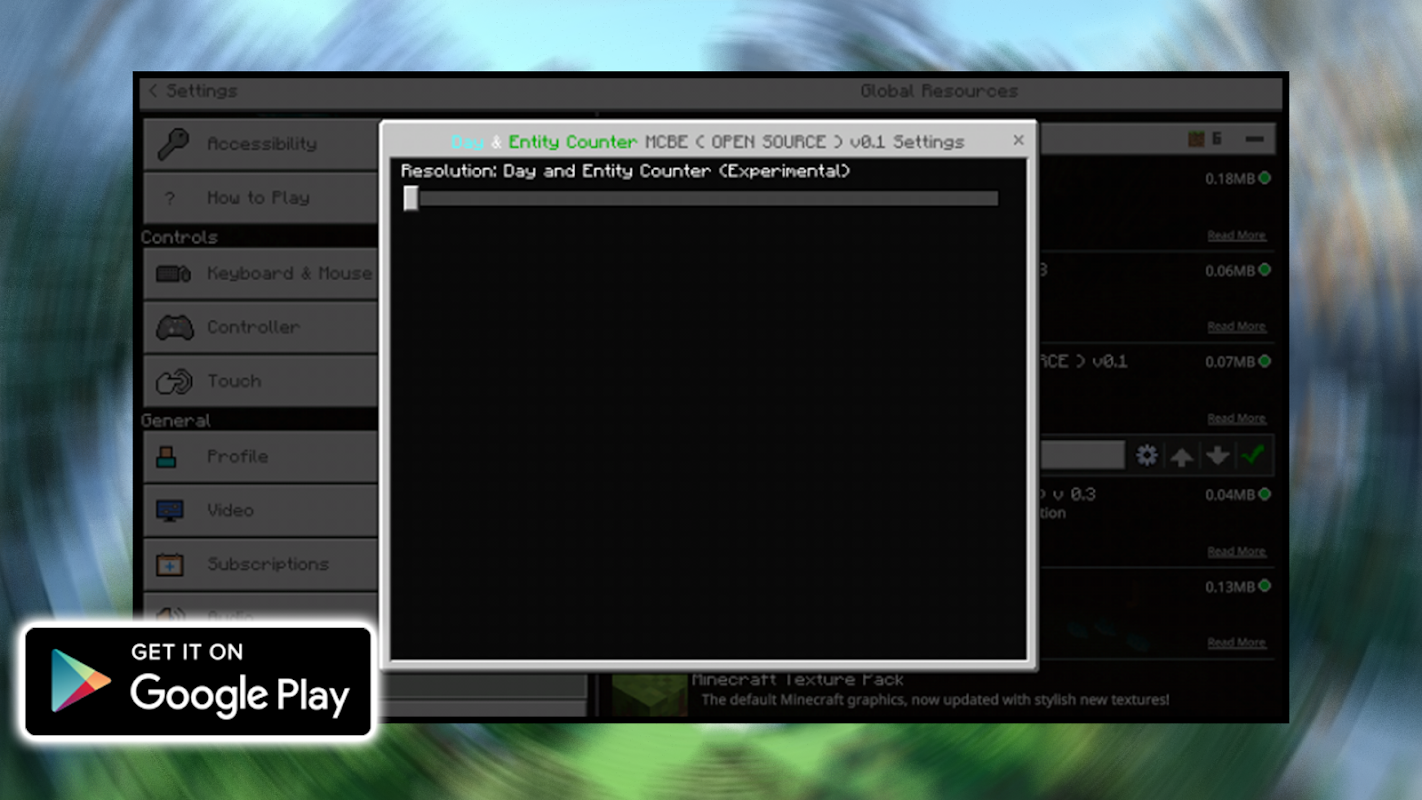Click the '0.13MB' pack size label
The height and width of the screenshot is (800, 1422).
click(1230, 587)
